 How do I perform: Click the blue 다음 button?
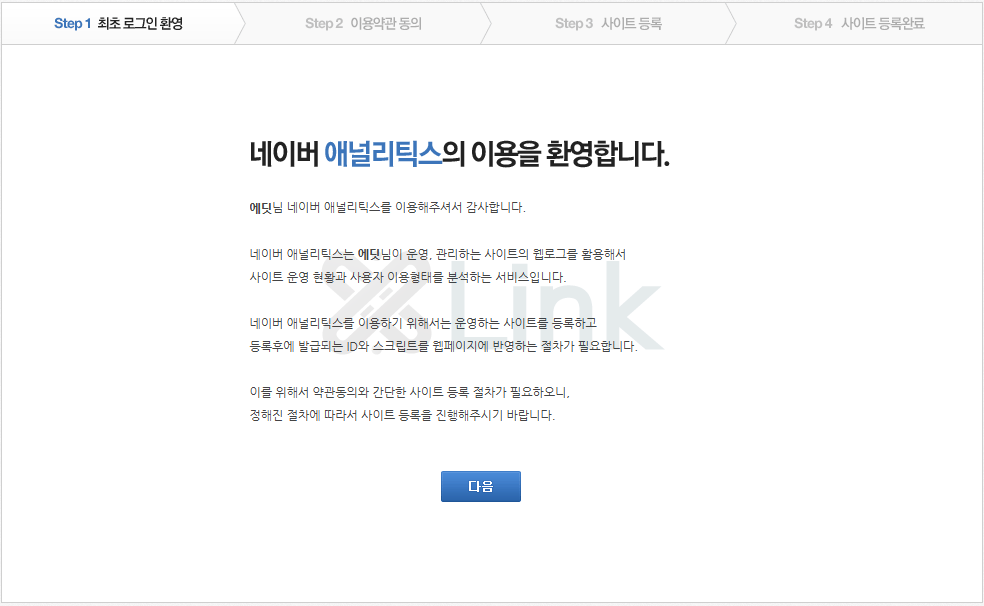(481, 486)
